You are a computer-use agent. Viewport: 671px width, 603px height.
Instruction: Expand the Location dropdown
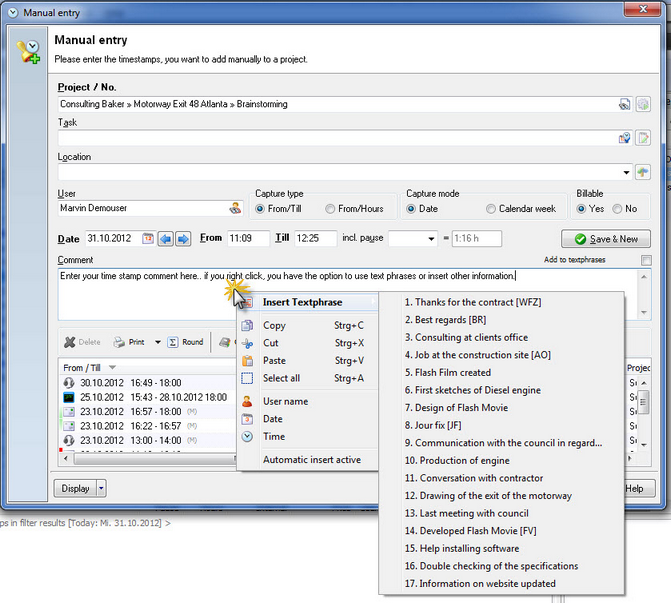pos(626,172)
